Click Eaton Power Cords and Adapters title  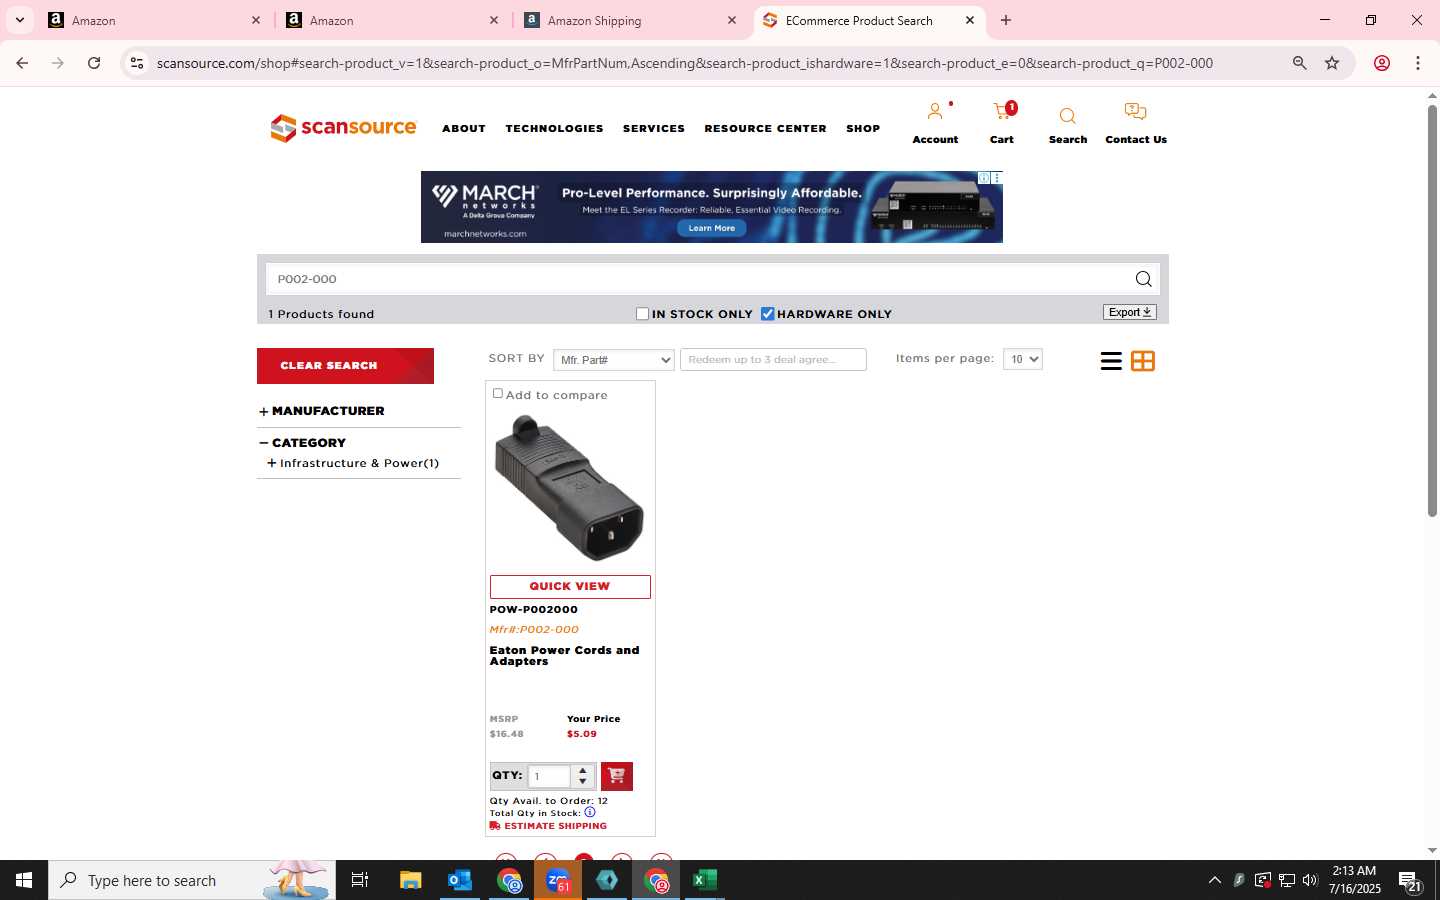pos(564,656)
